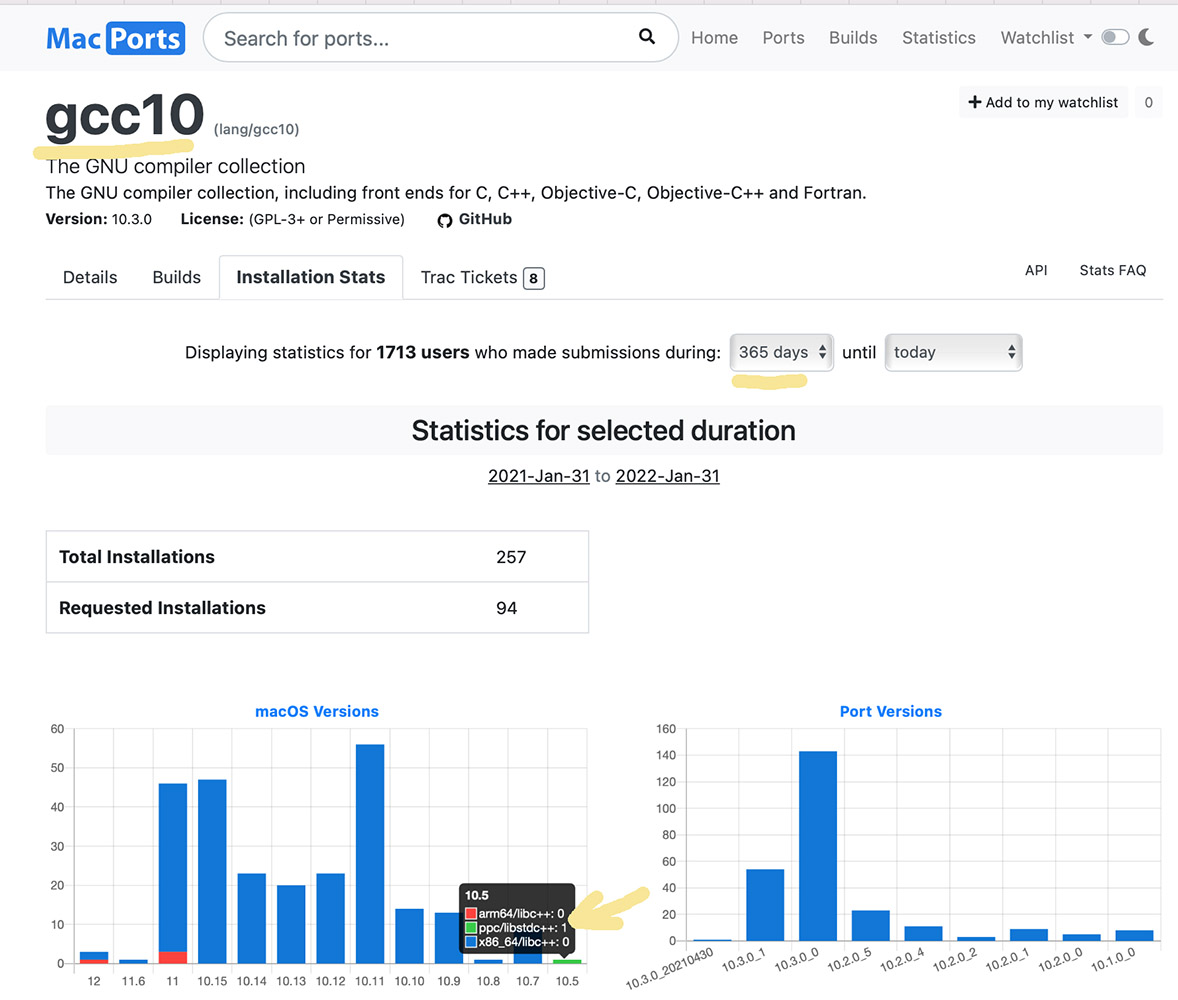Focus the Search for ports field

coord(440,38)
